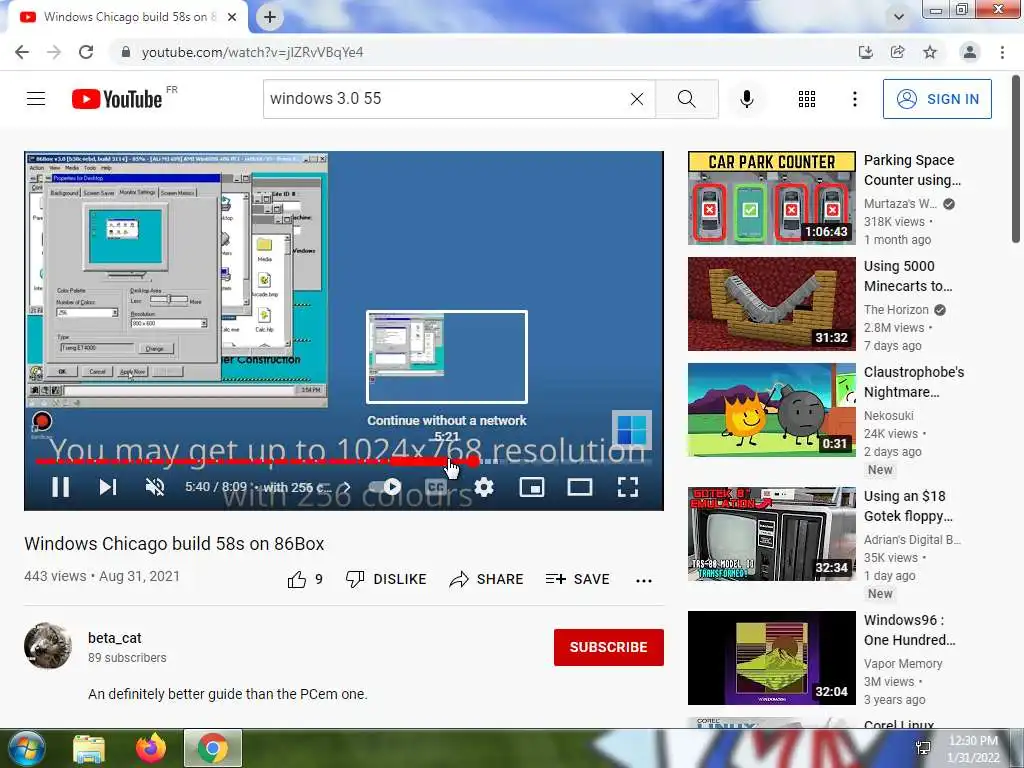Open the beta_cat channel name link
Screen dimensions: 1024x768
pos(114,638)
